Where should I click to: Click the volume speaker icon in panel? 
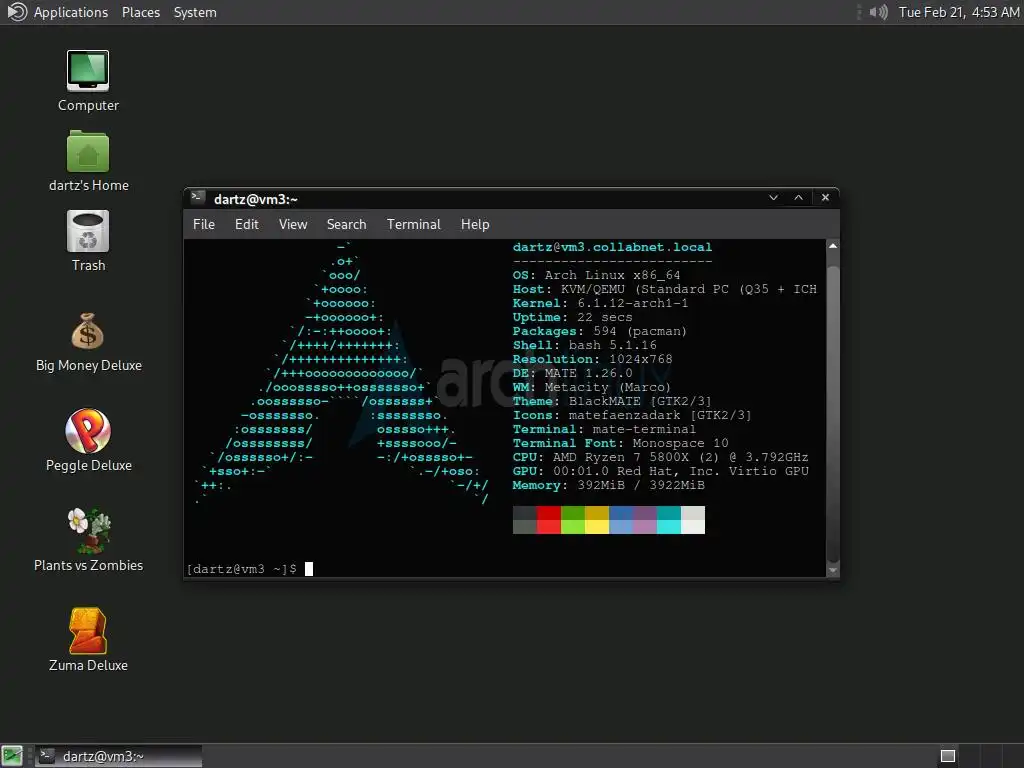[x=878, y=12]
